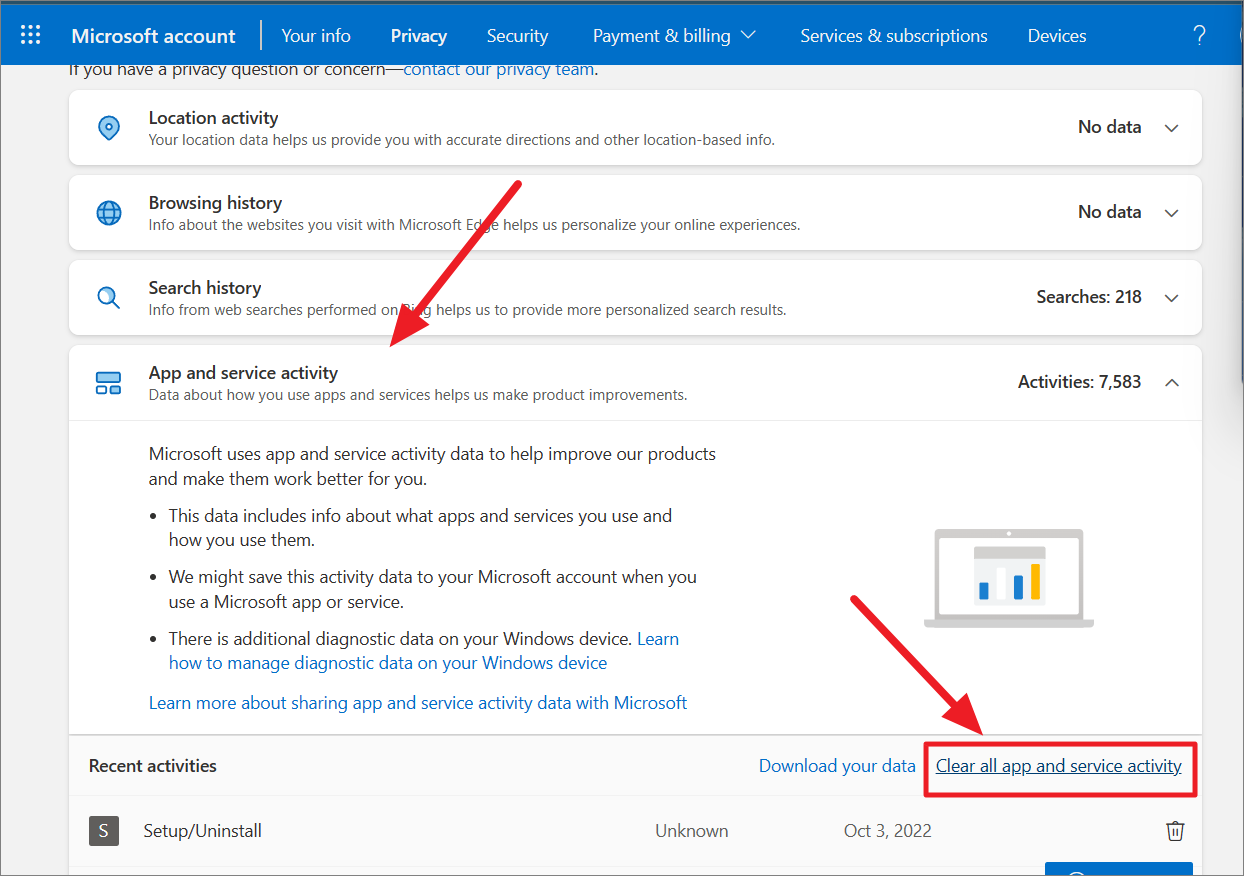Delete the Setup/Uninstall activity with trash icon
The height and width of the screenshot is (876, 1244).
tap(1175, 830)
